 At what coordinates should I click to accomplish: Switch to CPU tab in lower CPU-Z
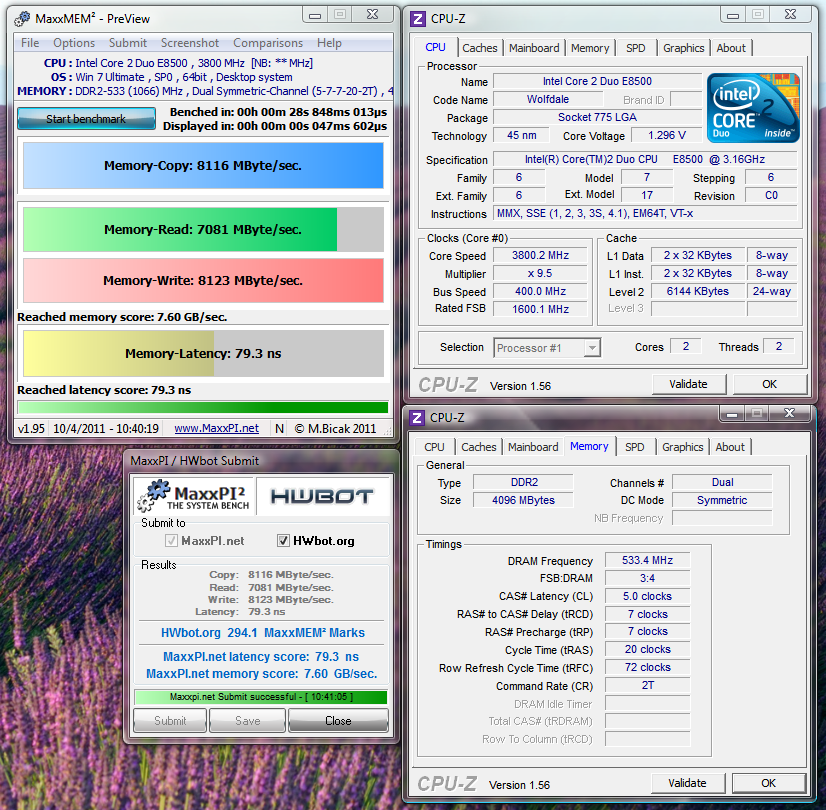434,447
